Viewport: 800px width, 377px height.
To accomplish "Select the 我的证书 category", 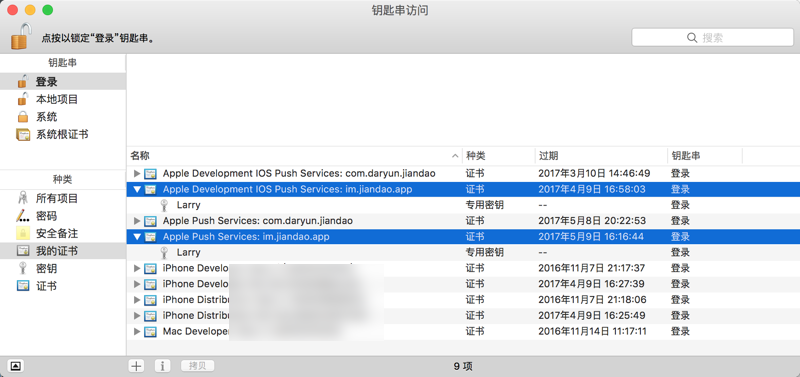I will (x=63, y=251).
